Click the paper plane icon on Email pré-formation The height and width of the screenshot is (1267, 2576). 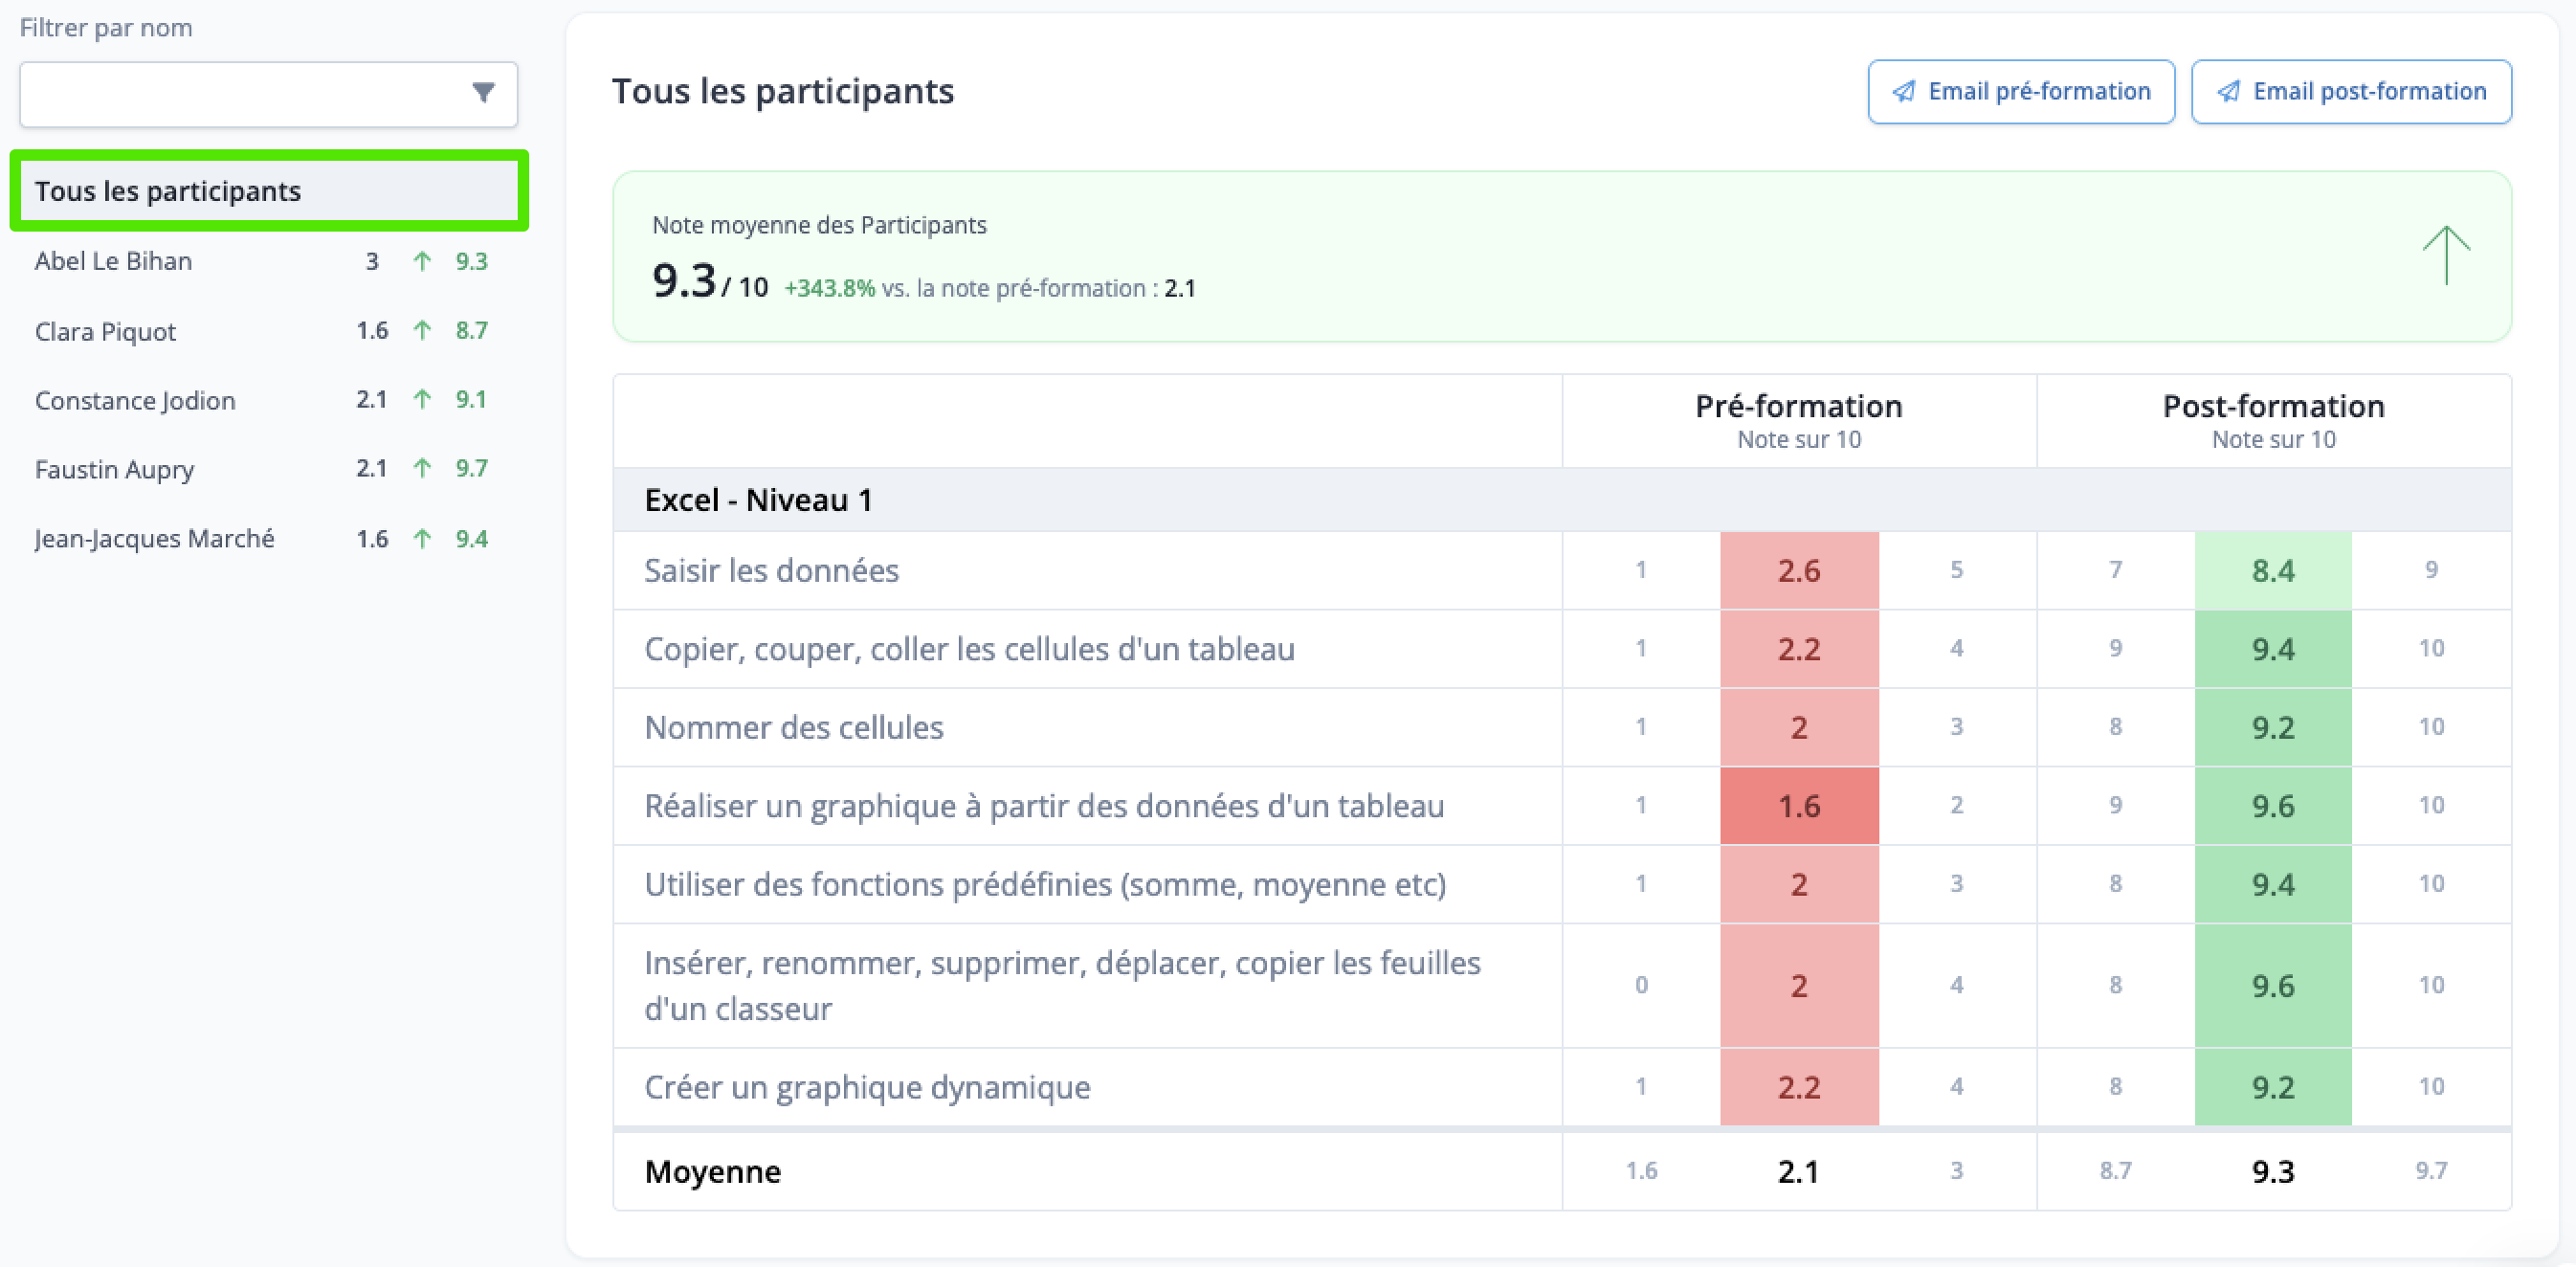1904,91
